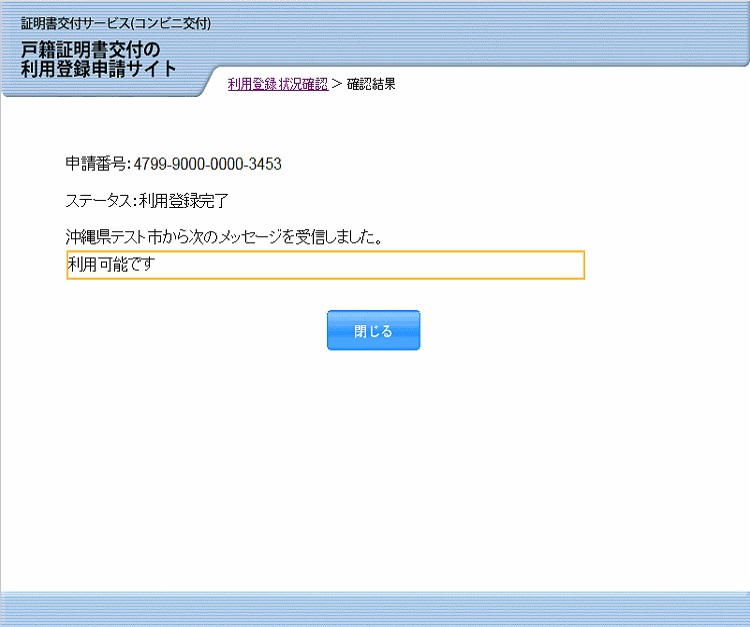Click the 利用登録申請サイト title line

tap(98, 69)
